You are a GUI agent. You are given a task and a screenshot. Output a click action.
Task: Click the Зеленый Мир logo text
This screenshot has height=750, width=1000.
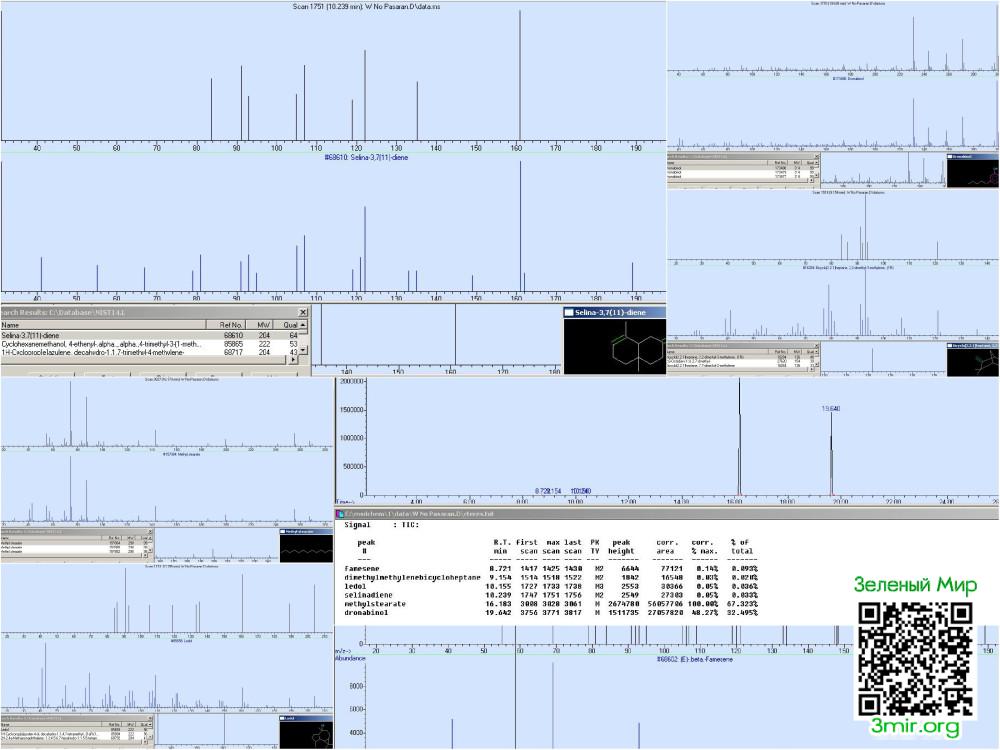(915, 584)
